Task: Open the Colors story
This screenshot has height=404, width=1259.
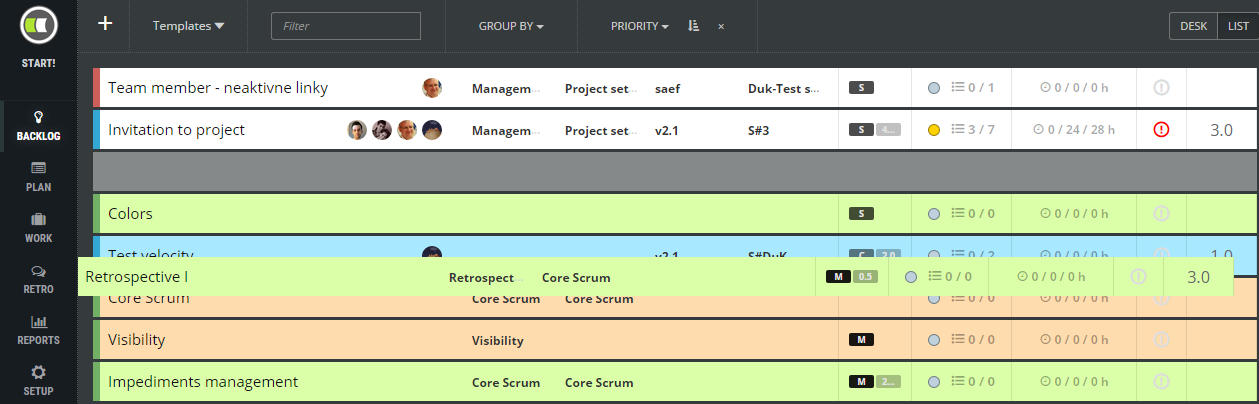Action: click(x=130, y=214)
